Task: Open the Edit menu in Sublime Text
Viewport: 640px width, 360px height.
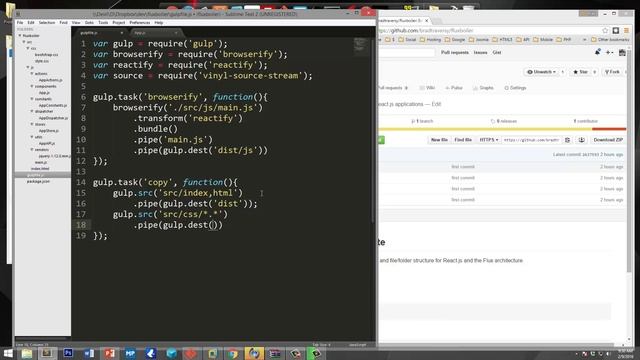Action: [x=31, y=23]
